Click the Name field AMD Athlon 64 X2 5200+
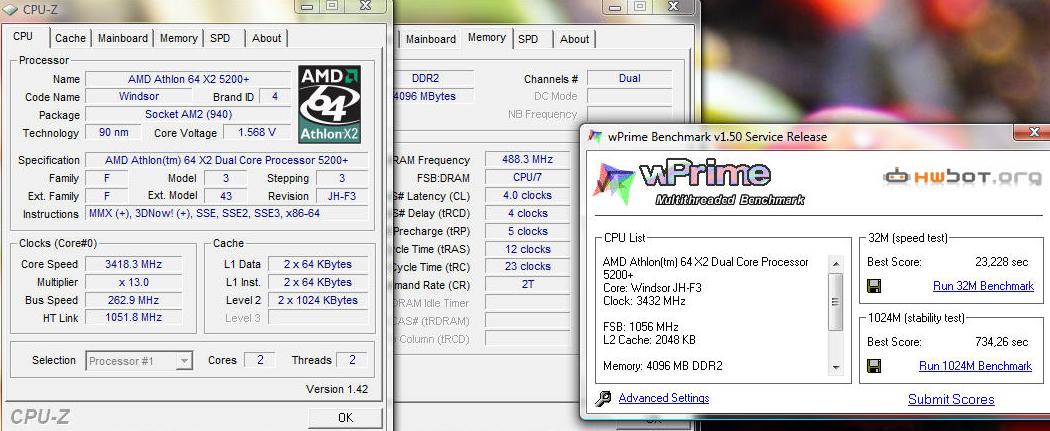 188,79
